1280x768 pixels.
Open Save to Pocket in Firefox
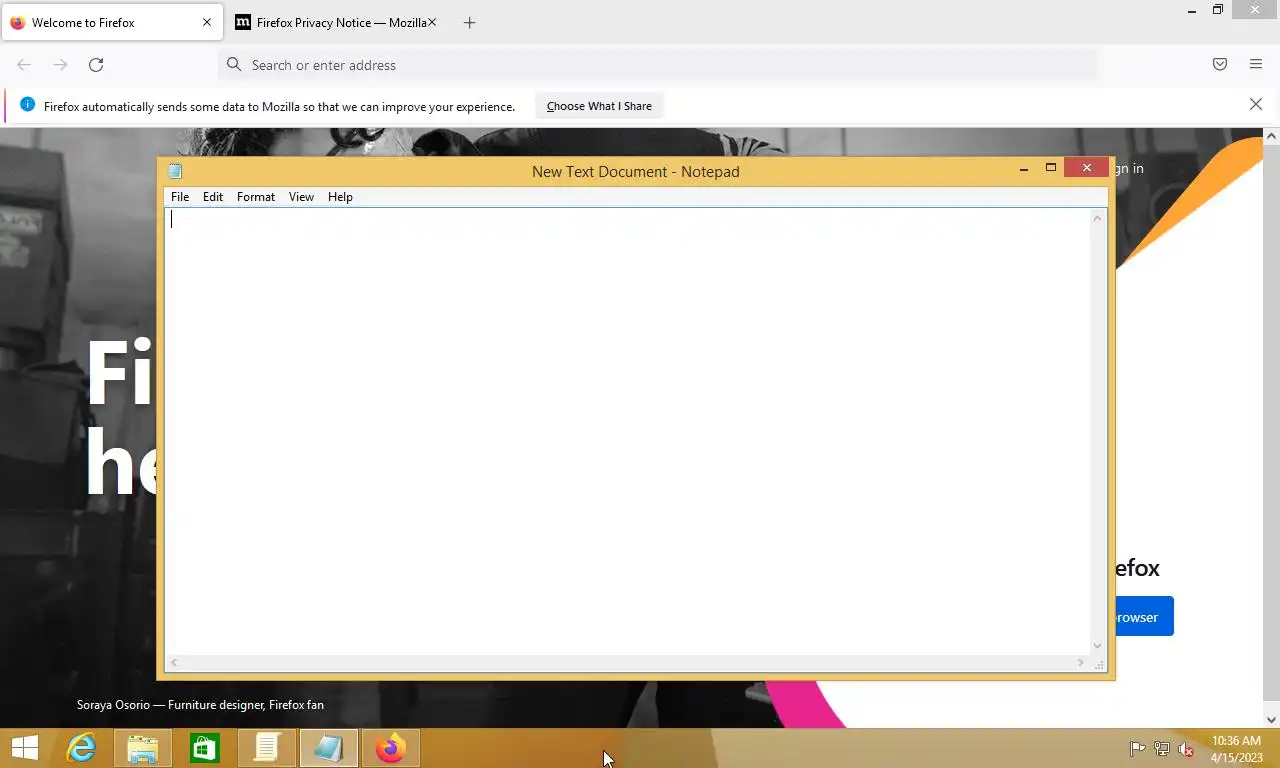click(x=1220, y=65)
